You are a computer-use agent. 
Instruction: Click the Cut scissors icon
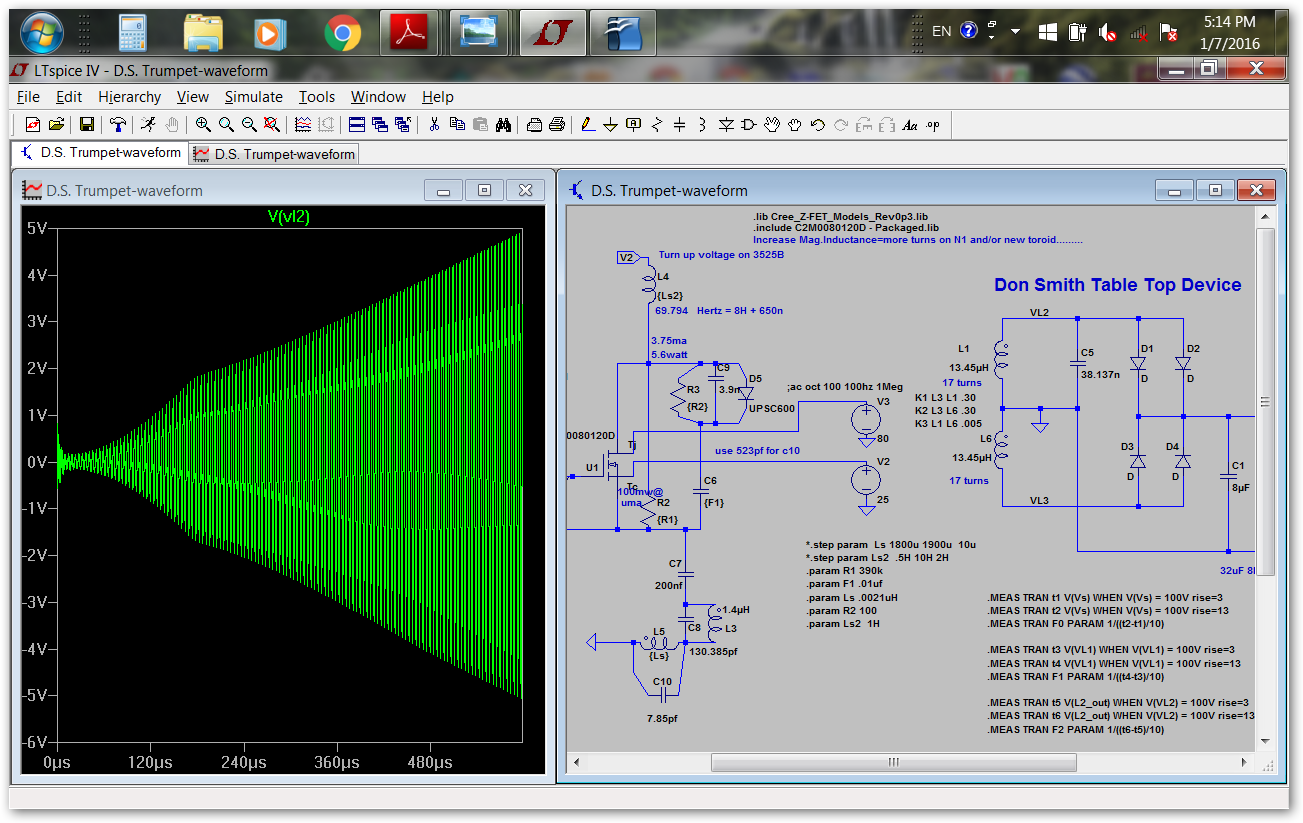pos(434,125)
